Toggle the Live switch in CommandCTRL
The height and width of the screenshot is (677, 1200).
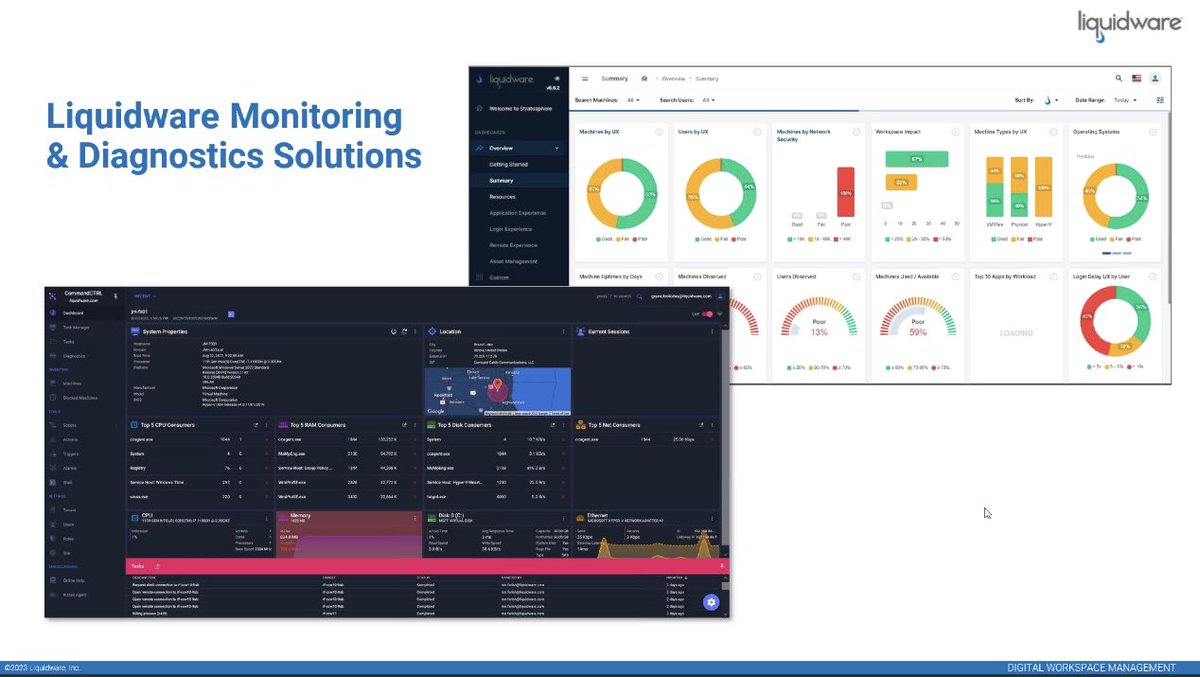tap(707, 314)
